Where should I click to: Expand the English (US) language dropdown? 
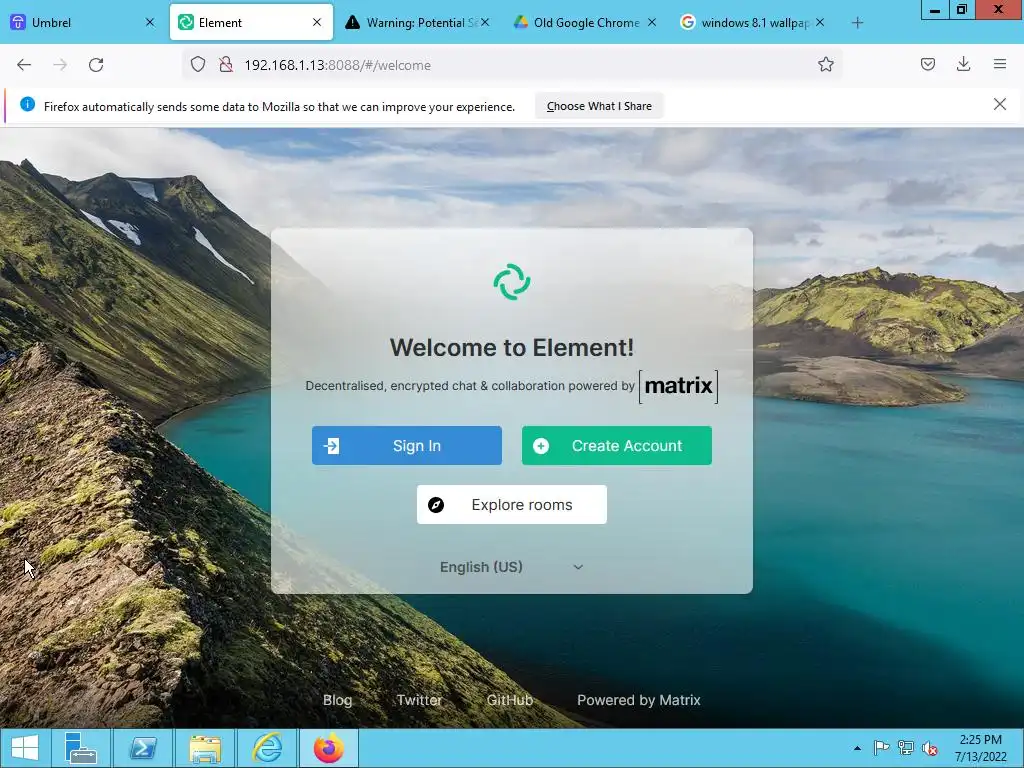512,567
